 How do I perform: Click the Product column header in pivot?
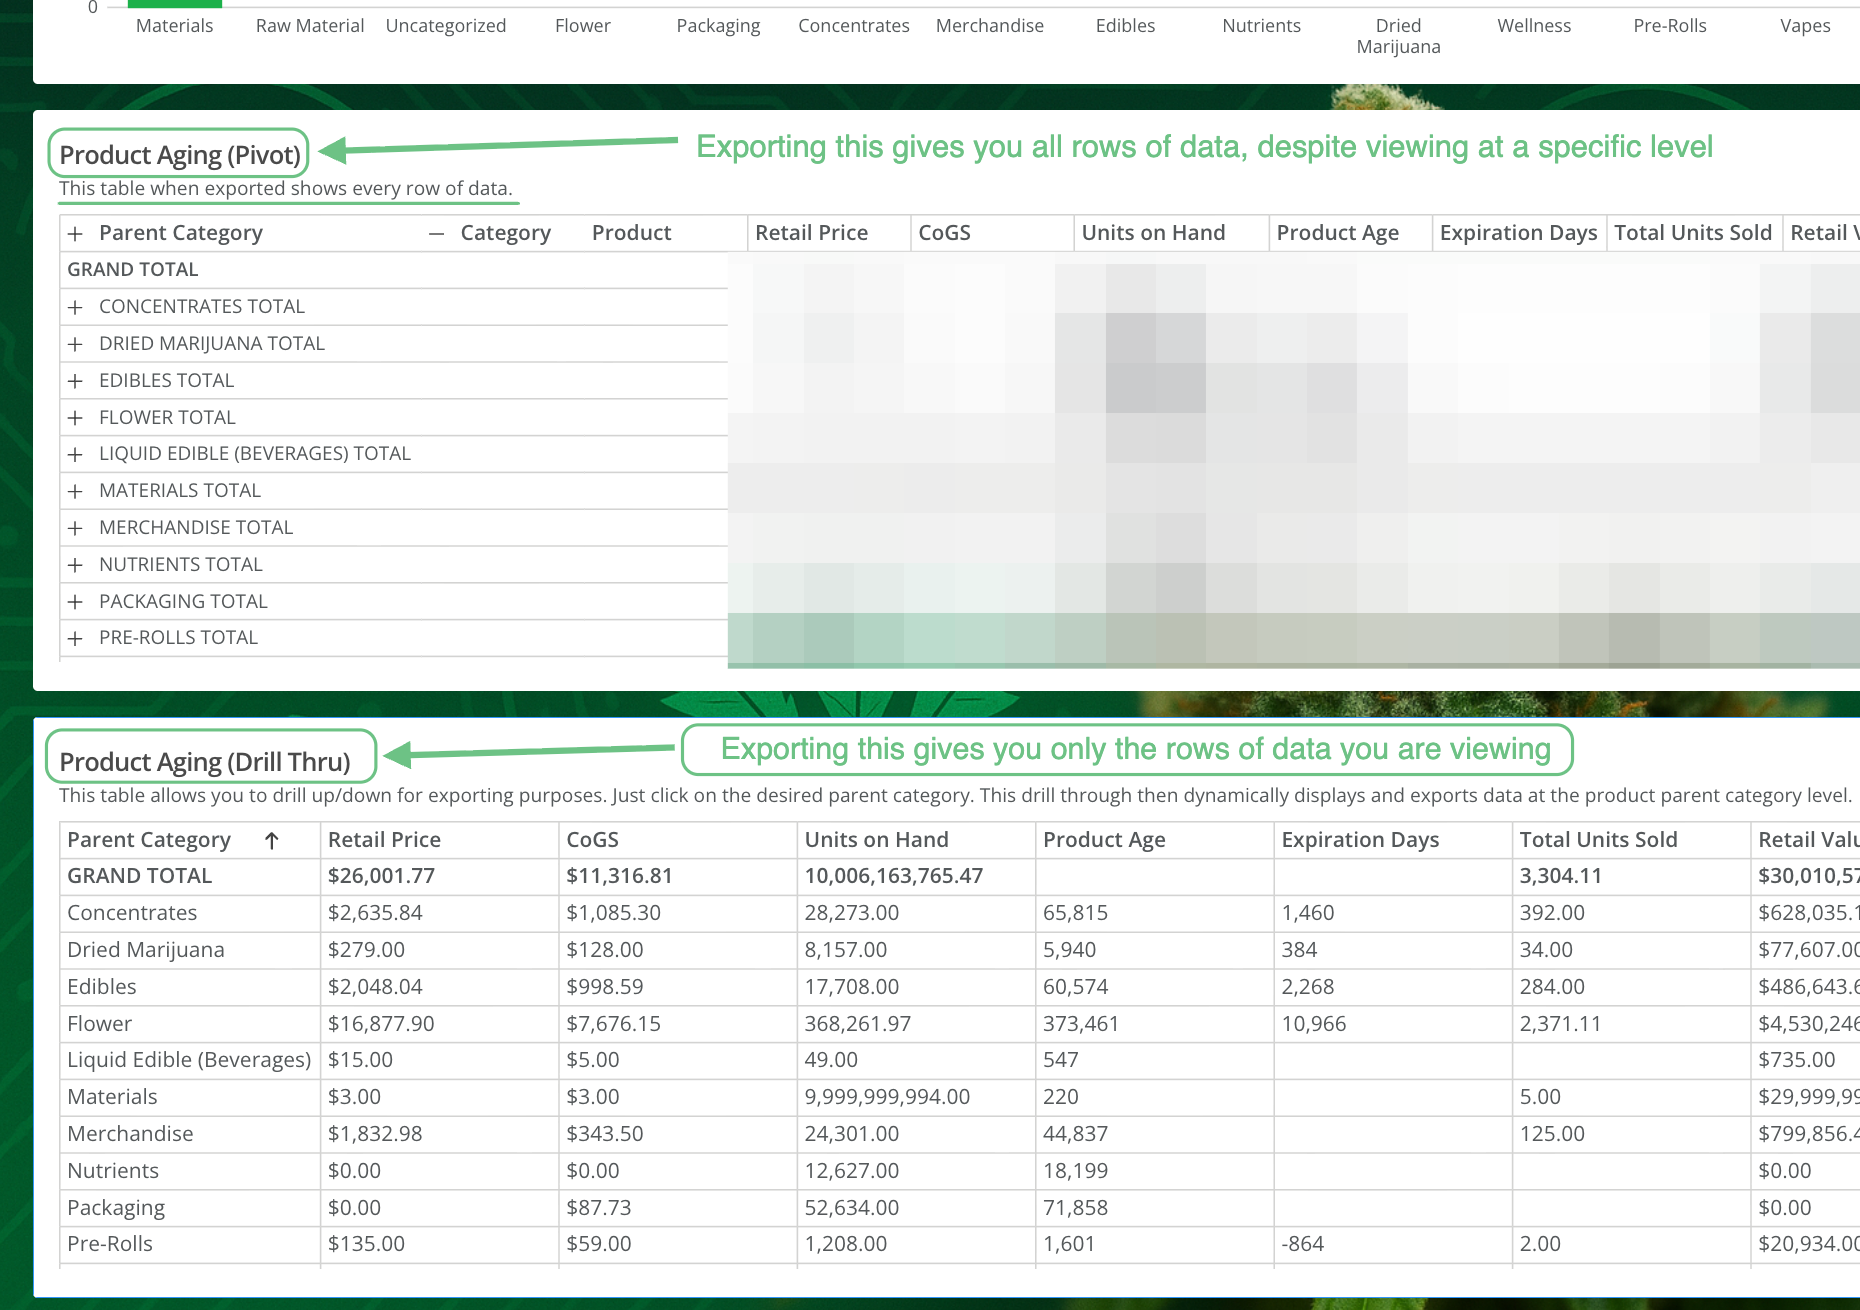point(631,233)
